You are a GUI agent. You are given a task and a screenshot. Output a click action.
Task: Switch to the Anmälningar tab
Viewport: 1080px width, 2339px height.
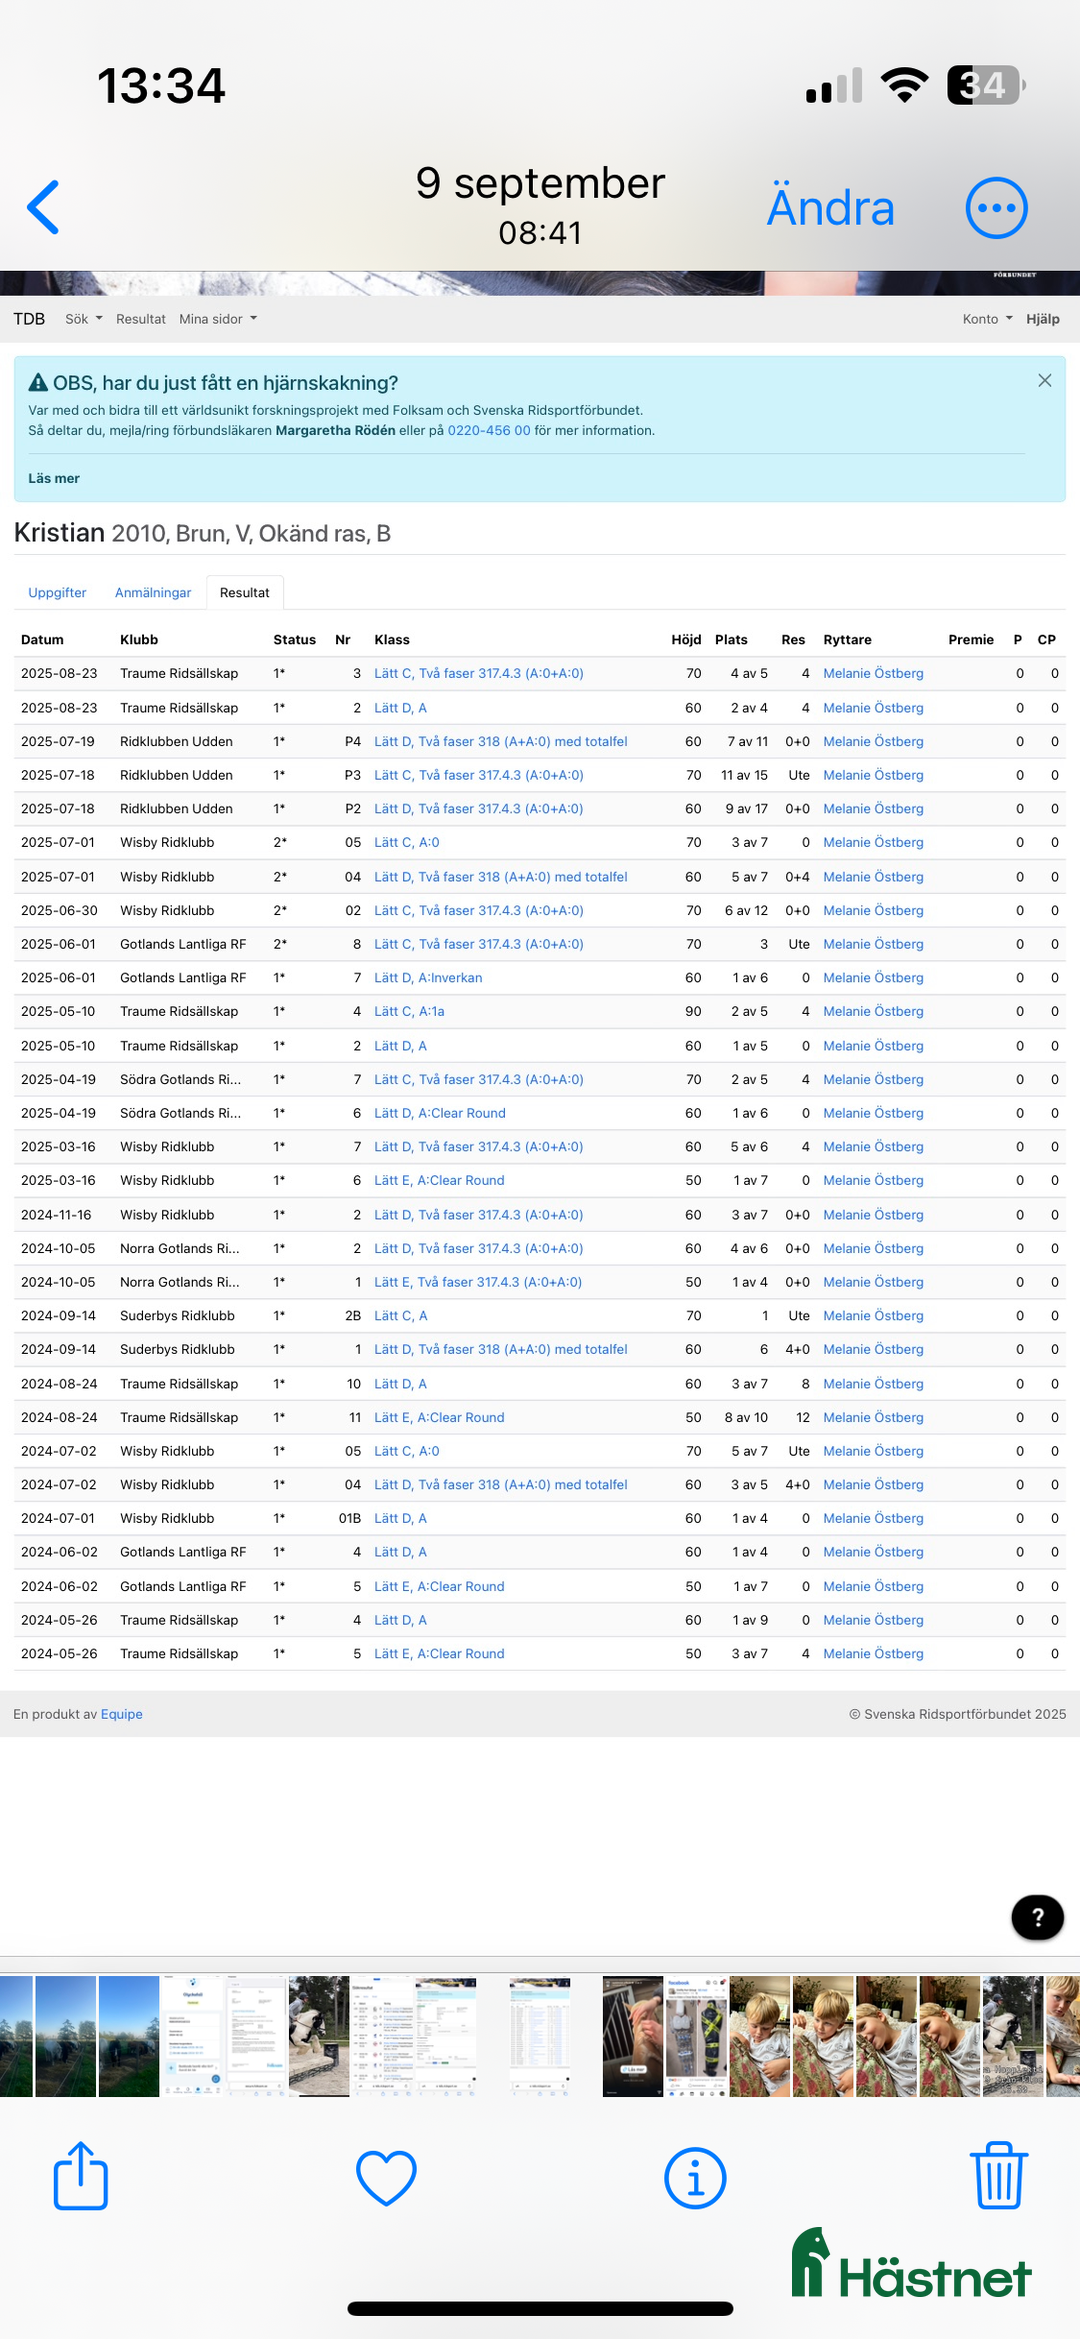(153, 593)
